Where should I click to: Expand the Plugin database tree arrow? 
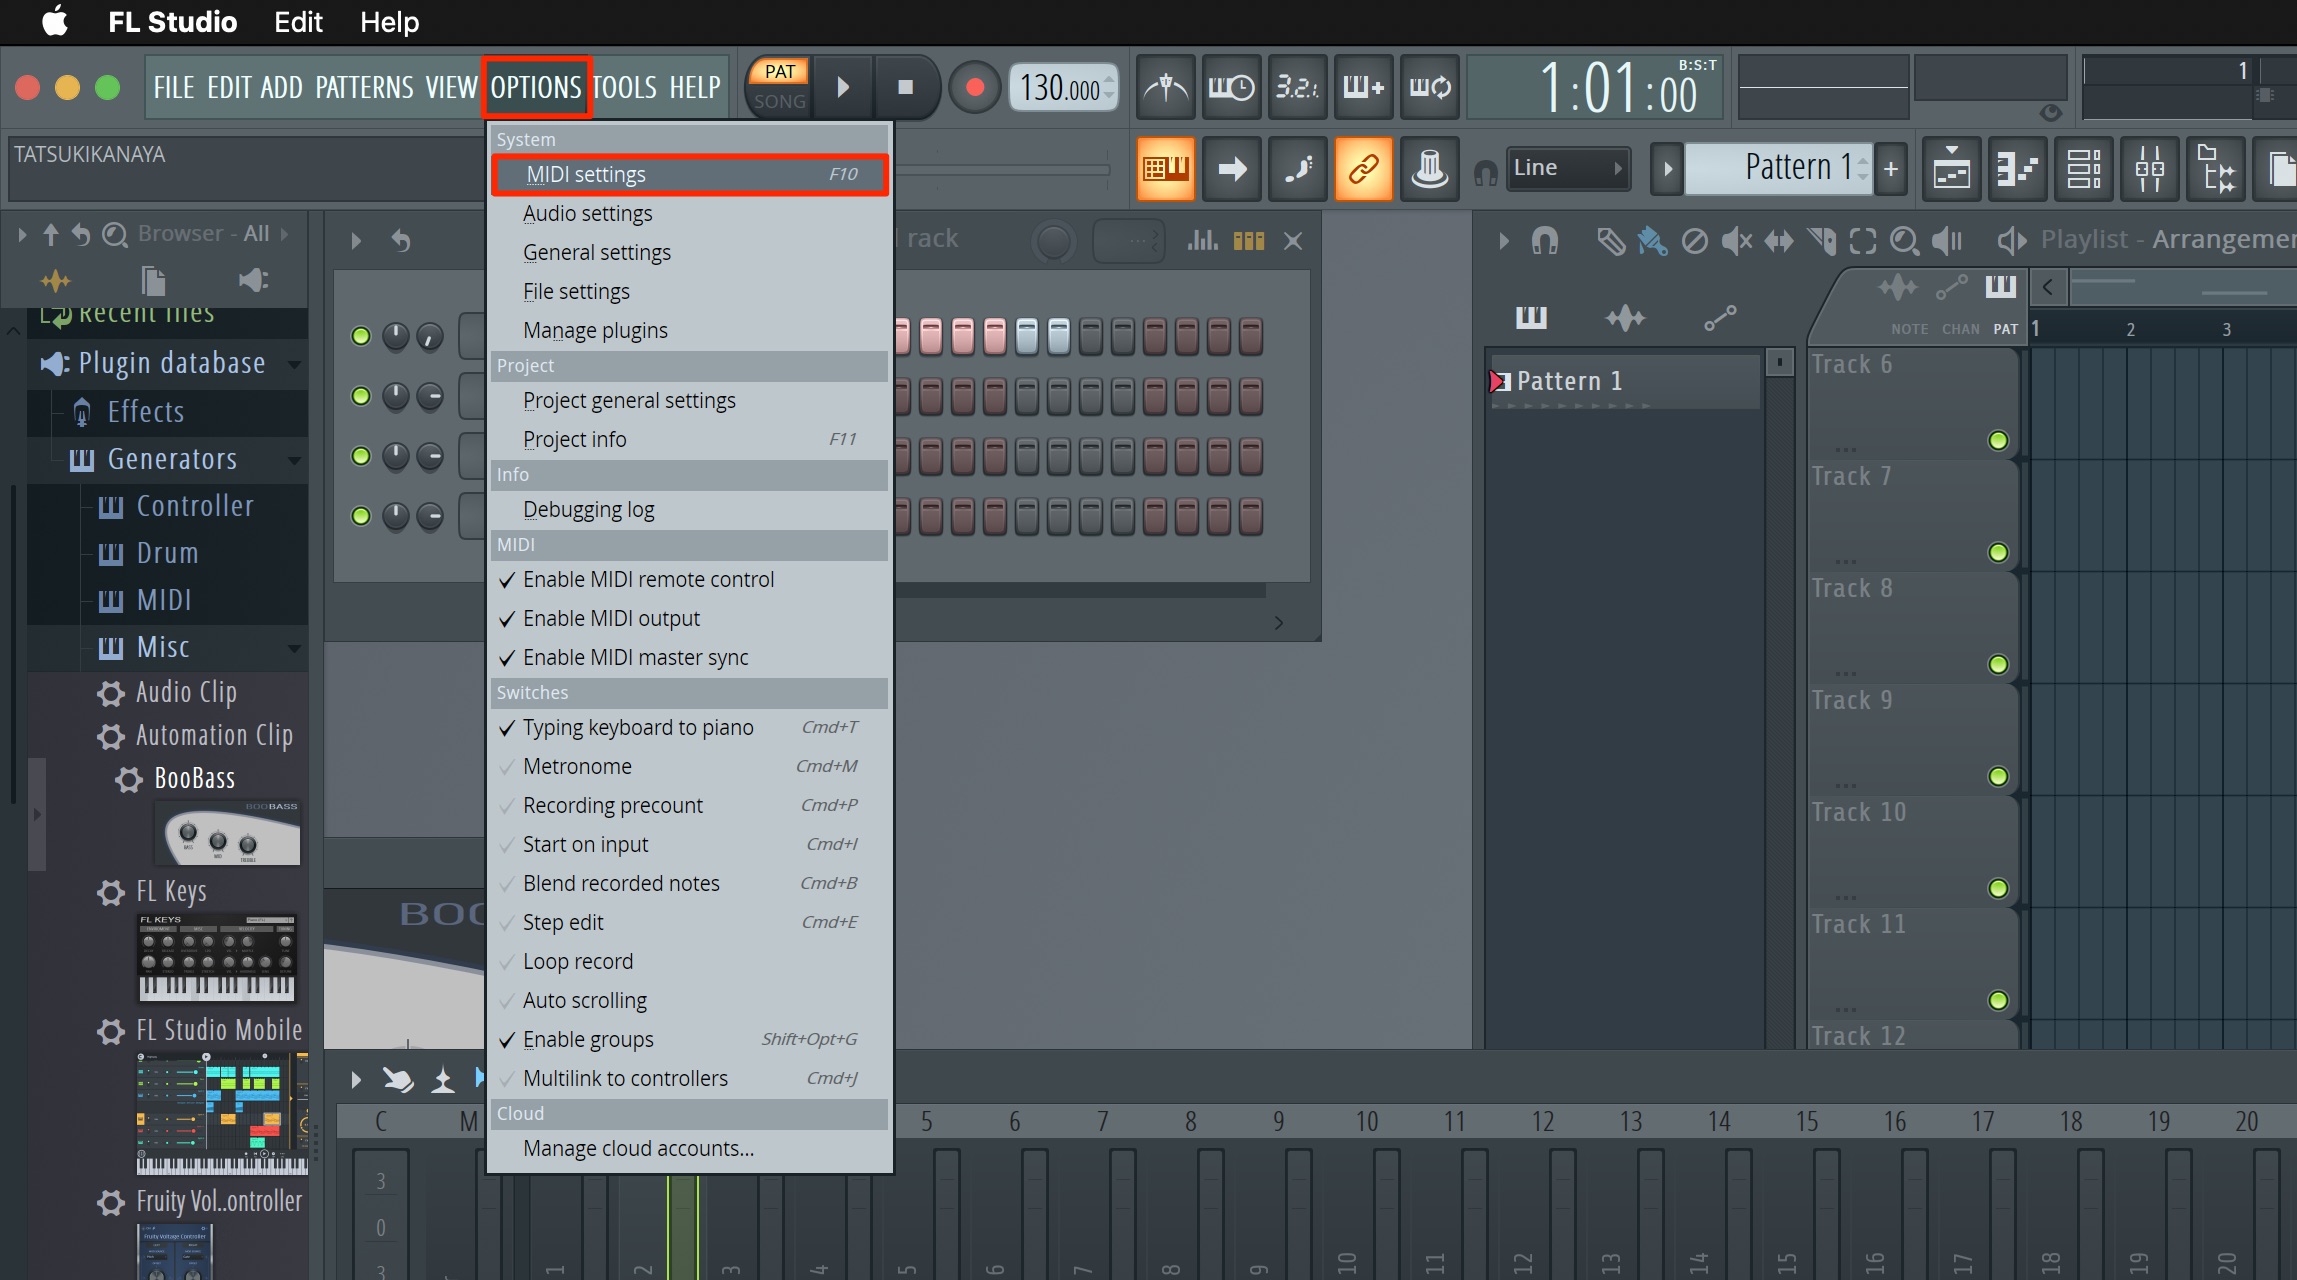click(x=295, y=364)
